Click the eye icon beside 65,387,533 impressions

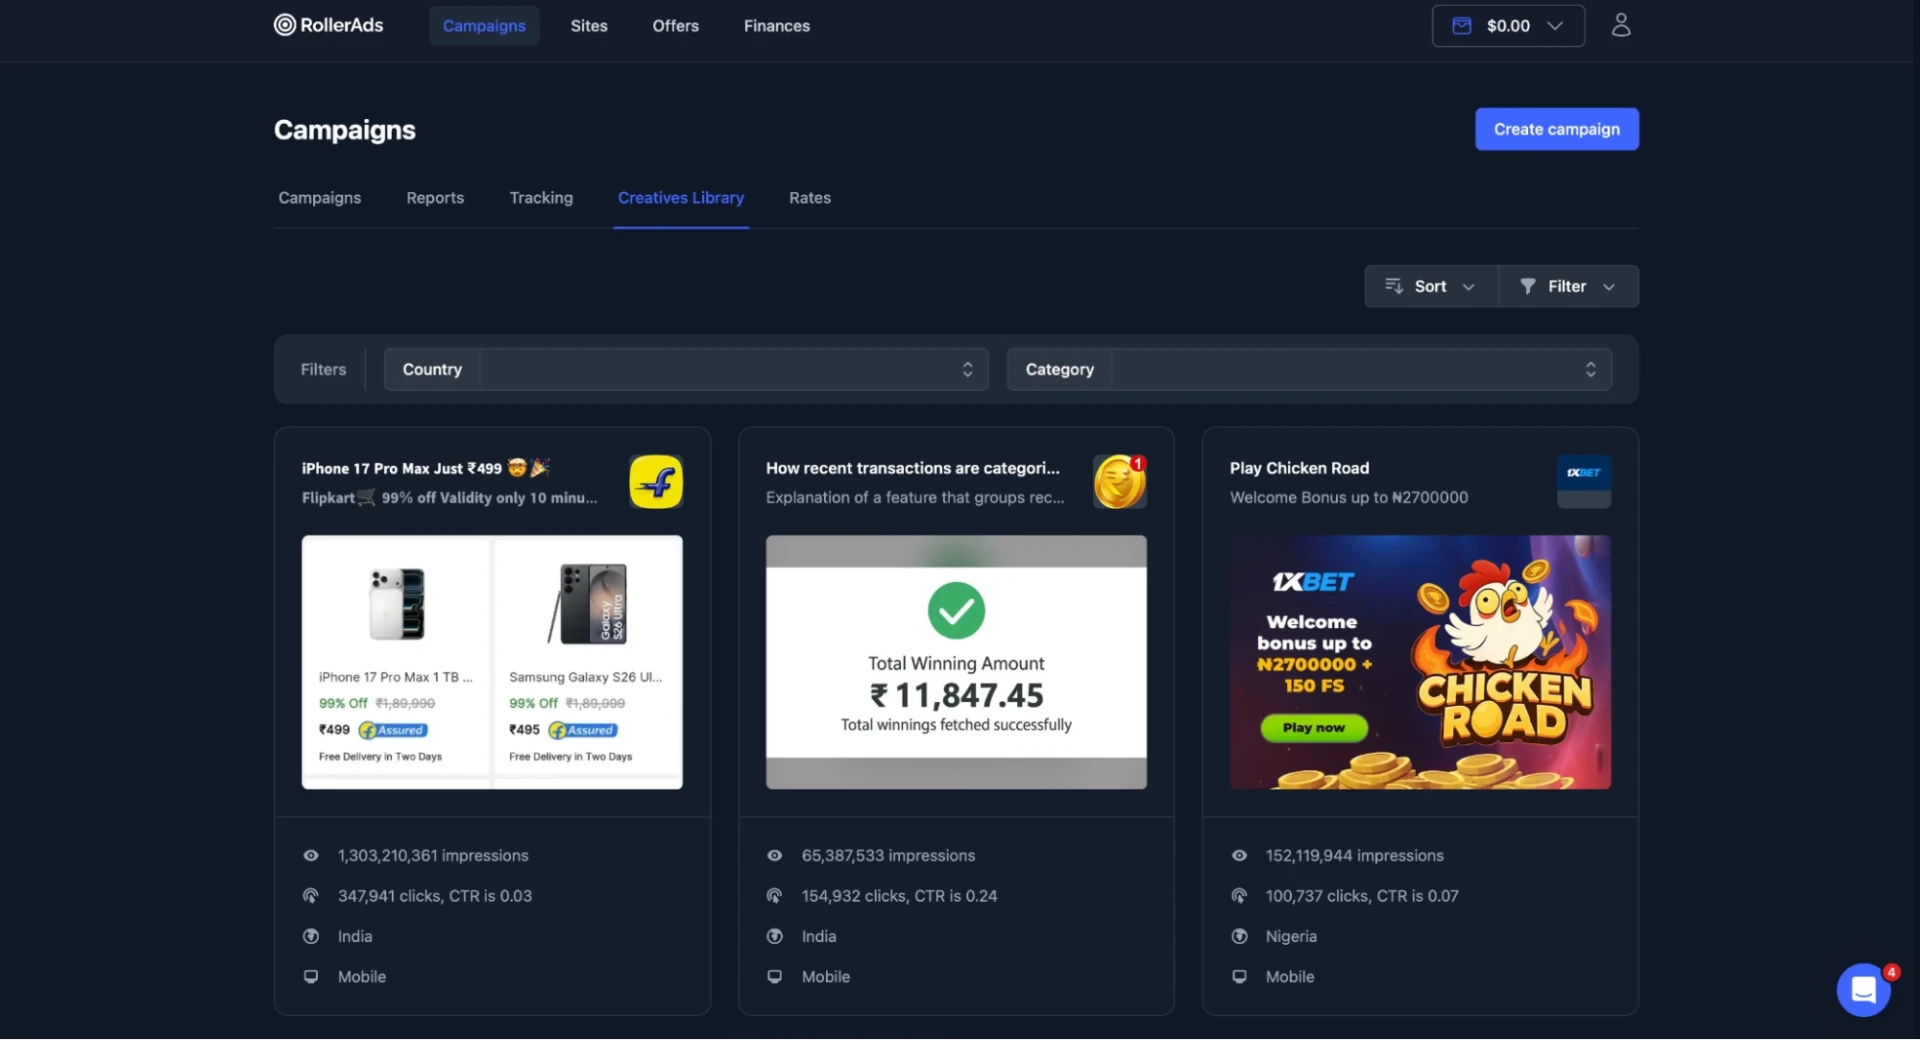[x=774, y=856]
